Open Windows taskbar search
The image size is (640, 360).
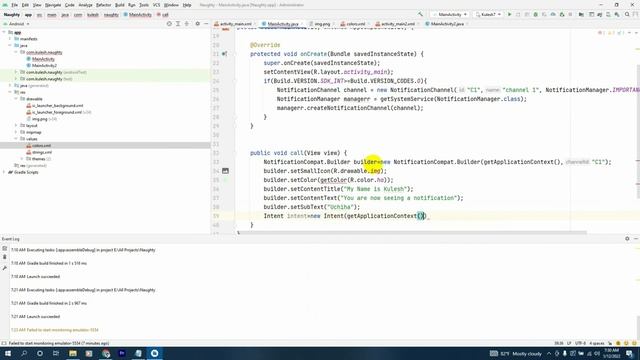coord(24,353)
